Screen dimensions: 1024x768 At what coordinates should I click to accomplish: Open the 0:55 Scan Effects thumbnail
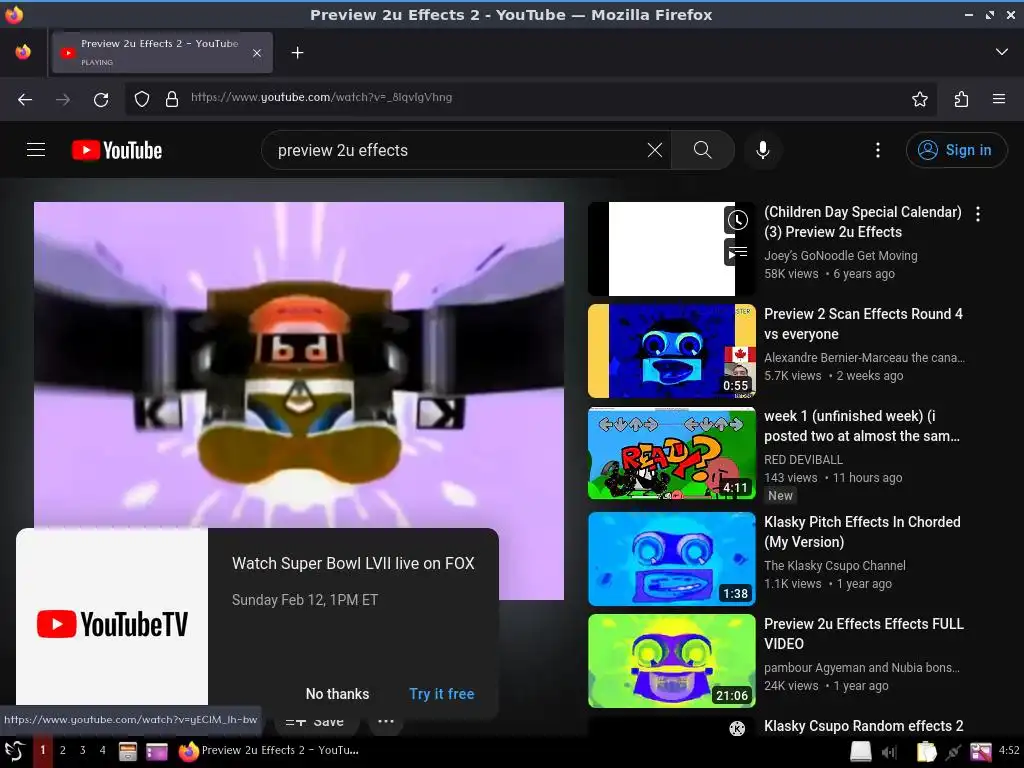671,351
